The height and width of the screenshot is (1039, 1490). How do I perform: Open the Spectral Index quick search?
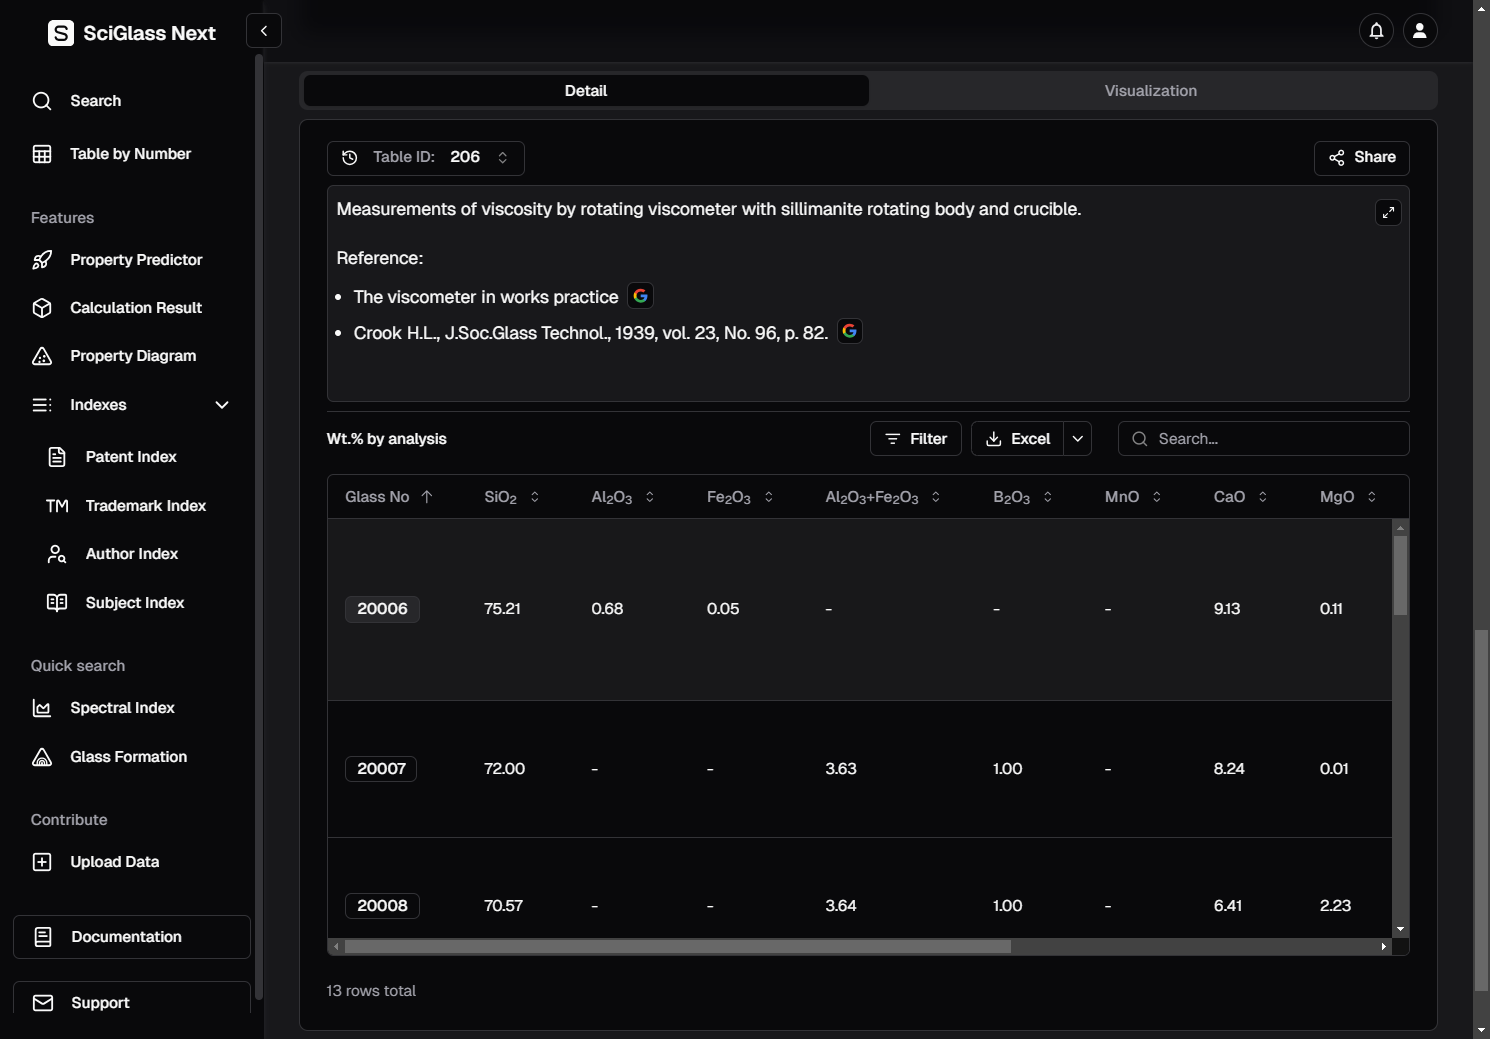[x=122, y=708]
